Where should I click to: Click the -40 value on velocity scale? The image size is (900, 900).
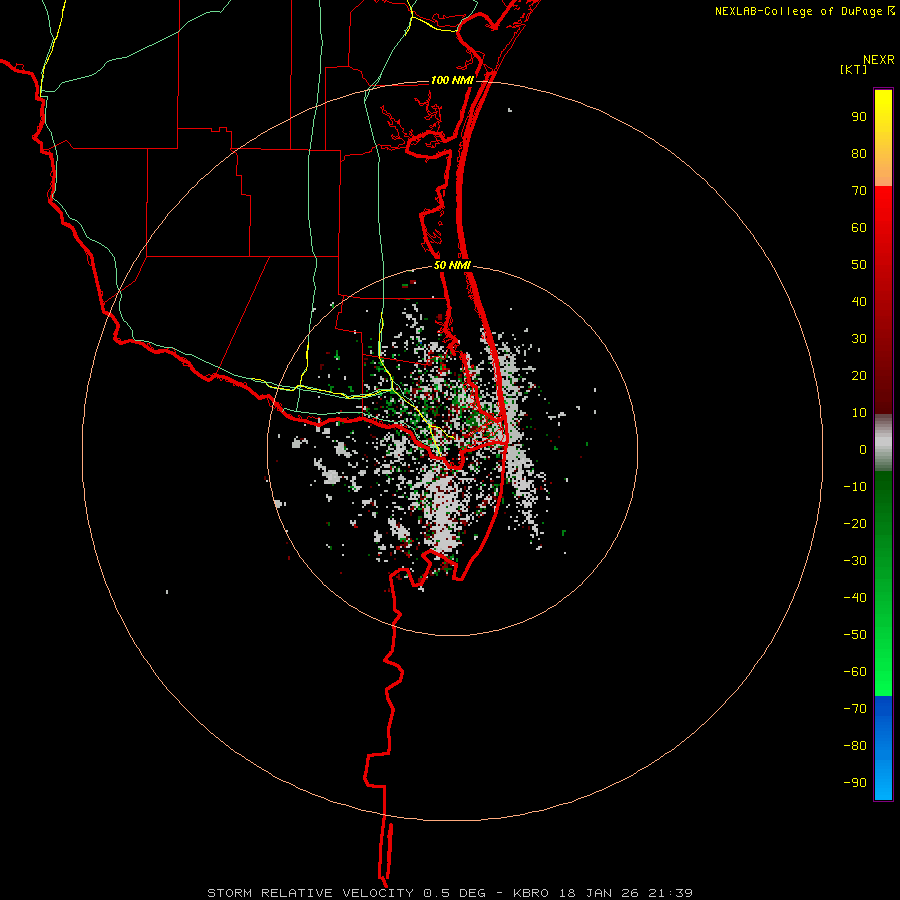[855, 598]
